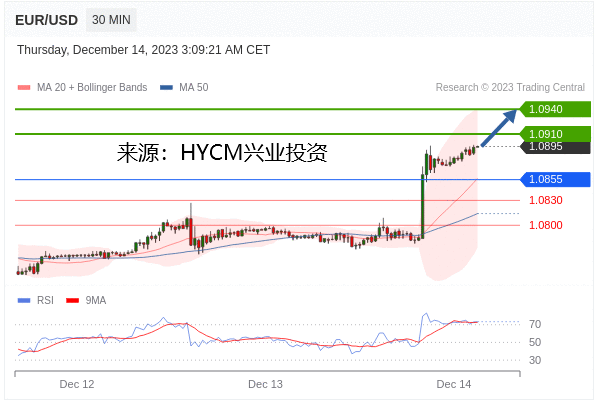Select the MA 50 legend label

coord(194,87)
